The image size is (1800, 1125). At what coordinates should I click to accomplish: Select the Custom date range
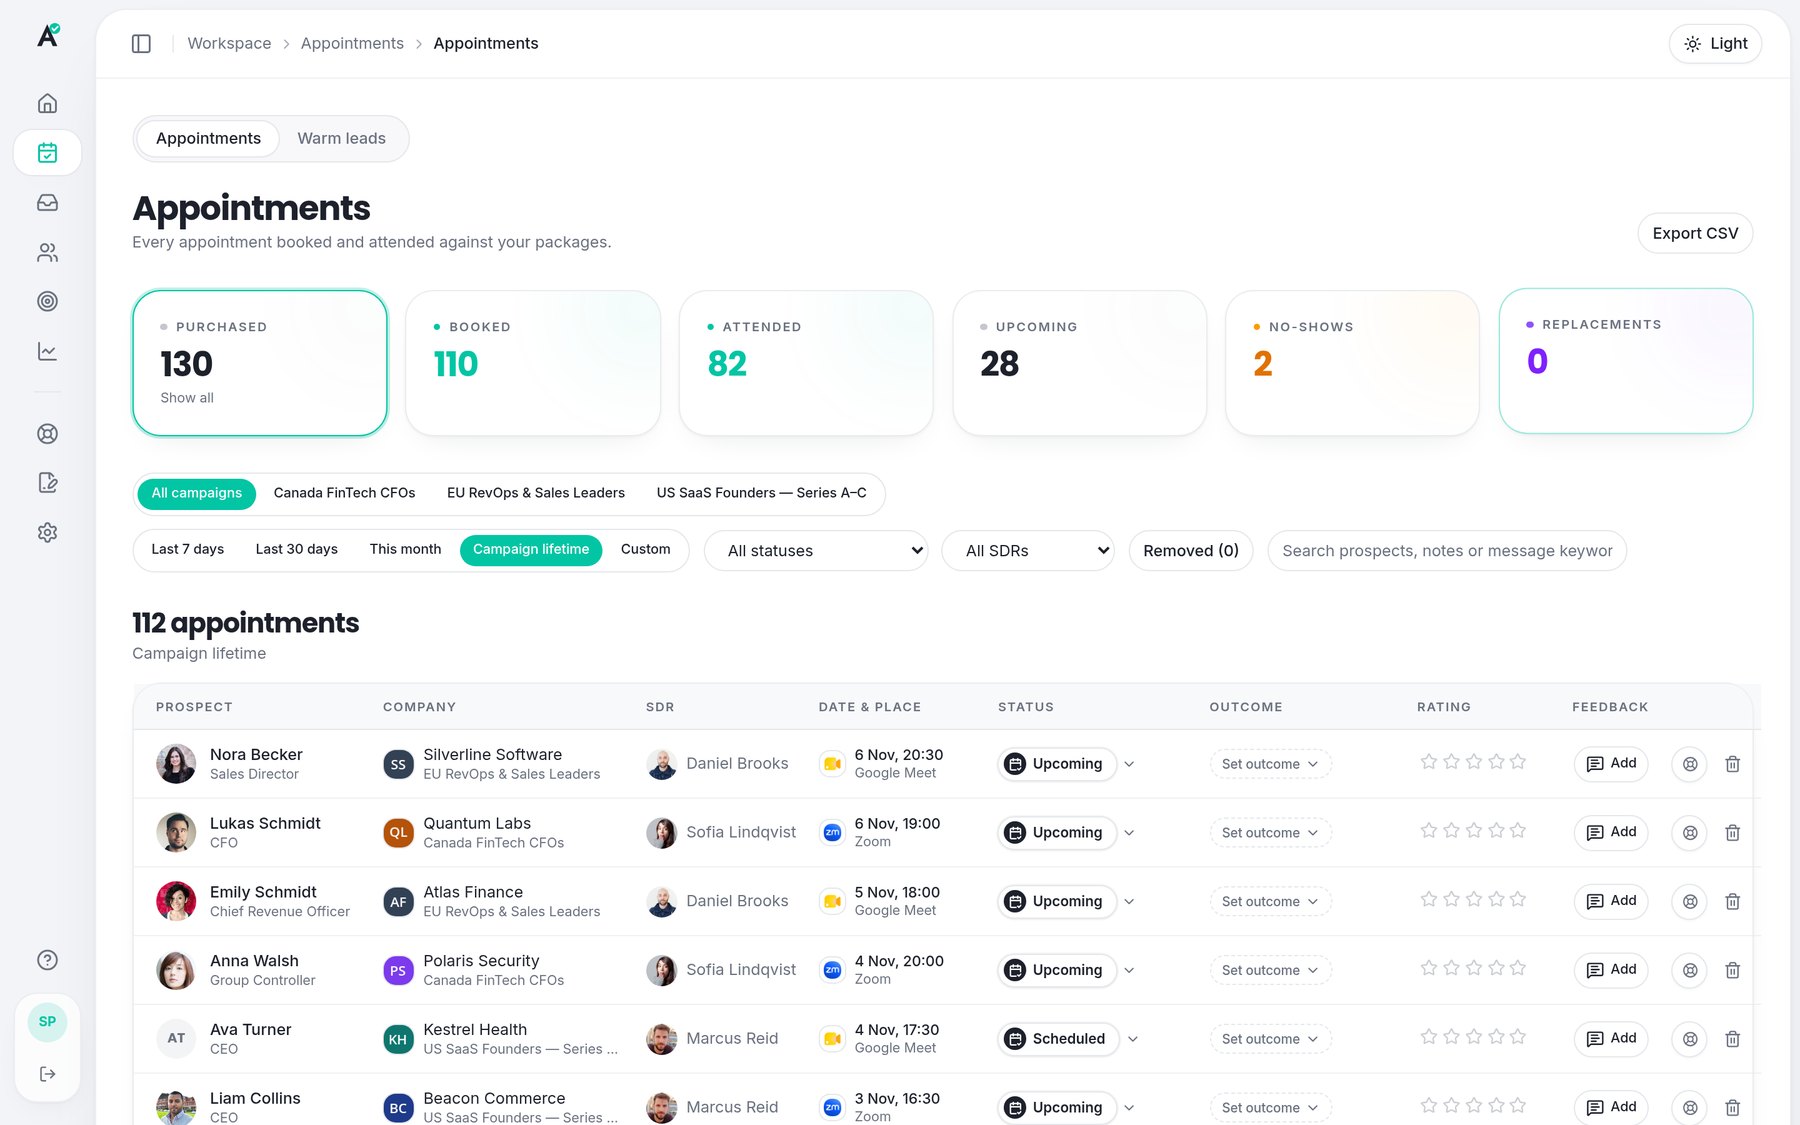645,550
